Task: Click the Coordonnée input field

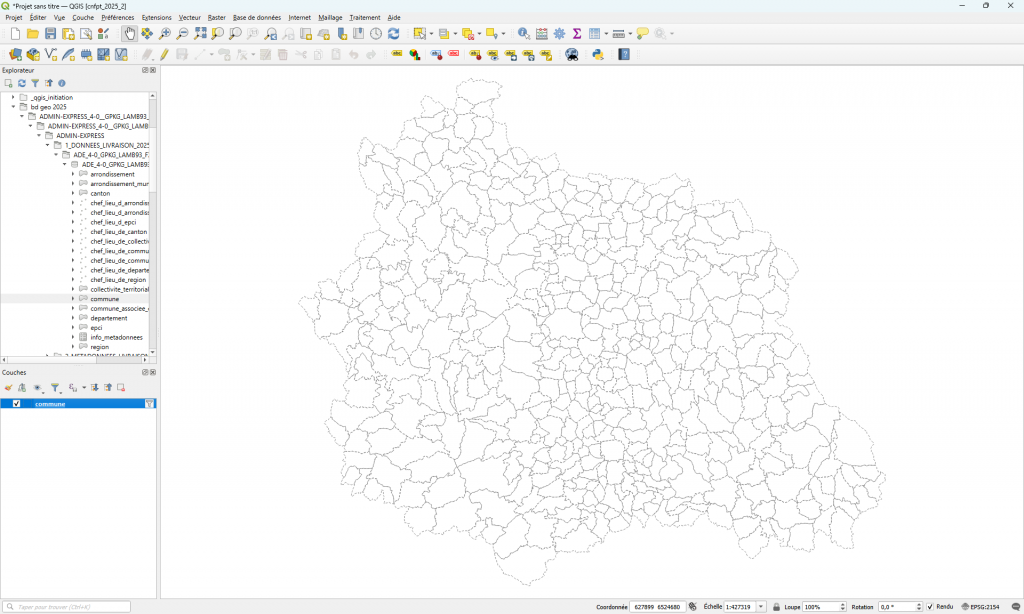Action: (x=657, y=607)
